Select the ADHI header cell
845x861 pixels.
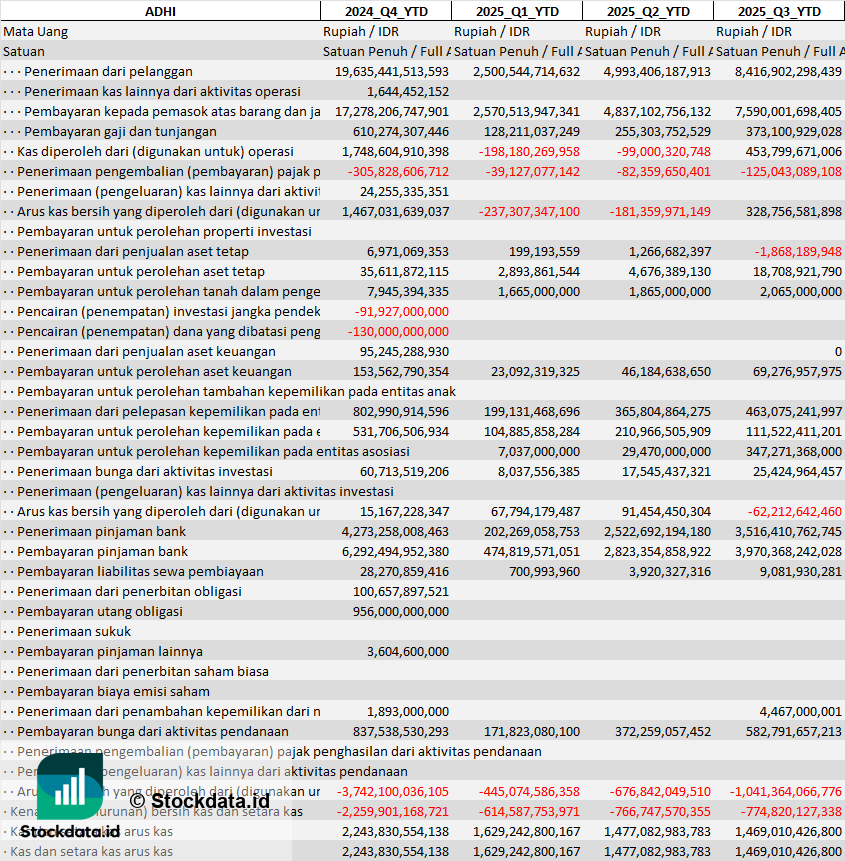160,12
